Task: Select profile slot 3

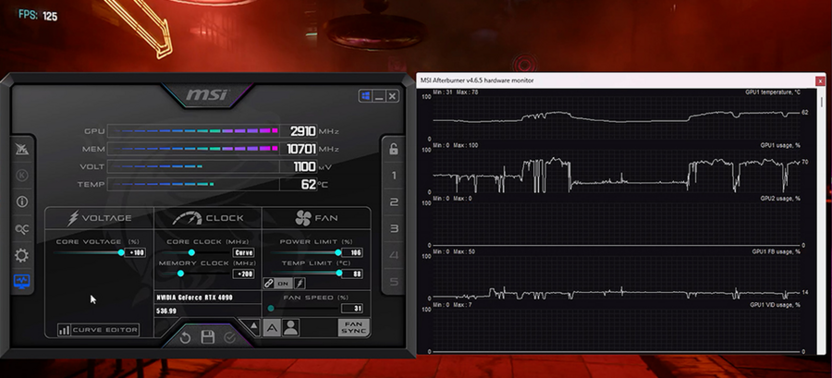Action: (393, 229)
